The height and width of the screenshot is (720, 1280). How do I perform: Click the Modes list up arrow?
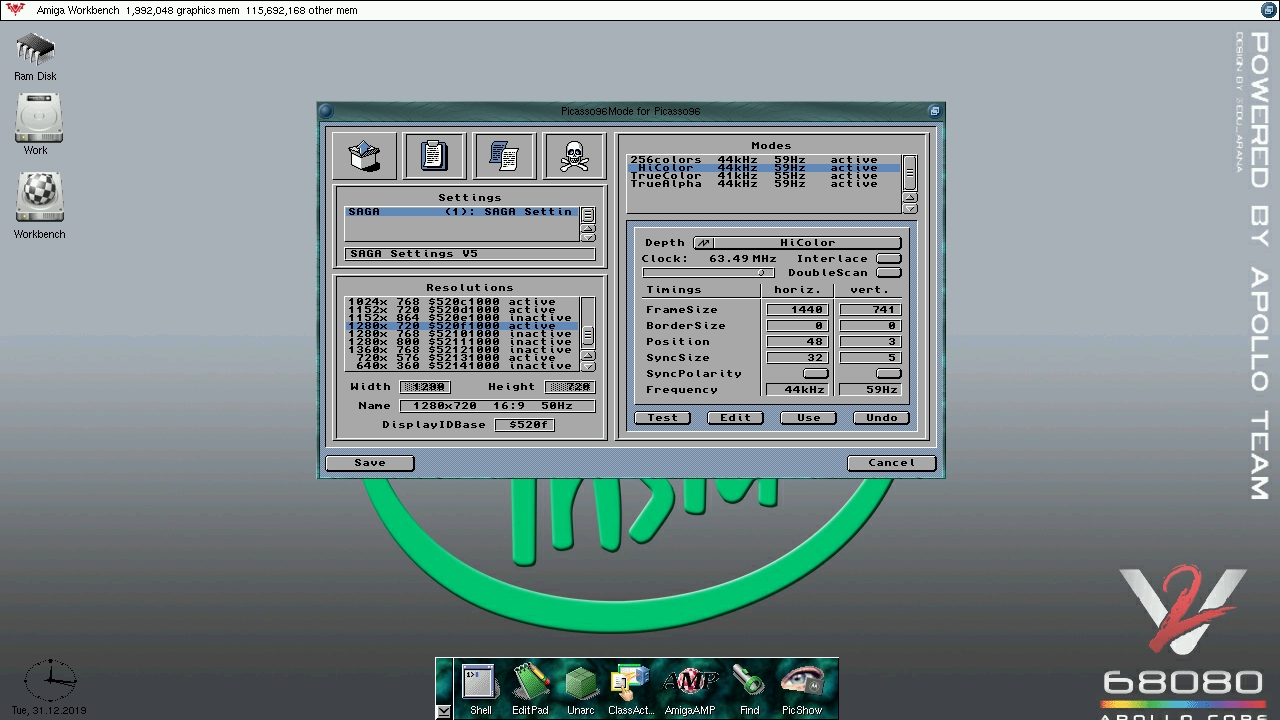(x=909, y=198)
